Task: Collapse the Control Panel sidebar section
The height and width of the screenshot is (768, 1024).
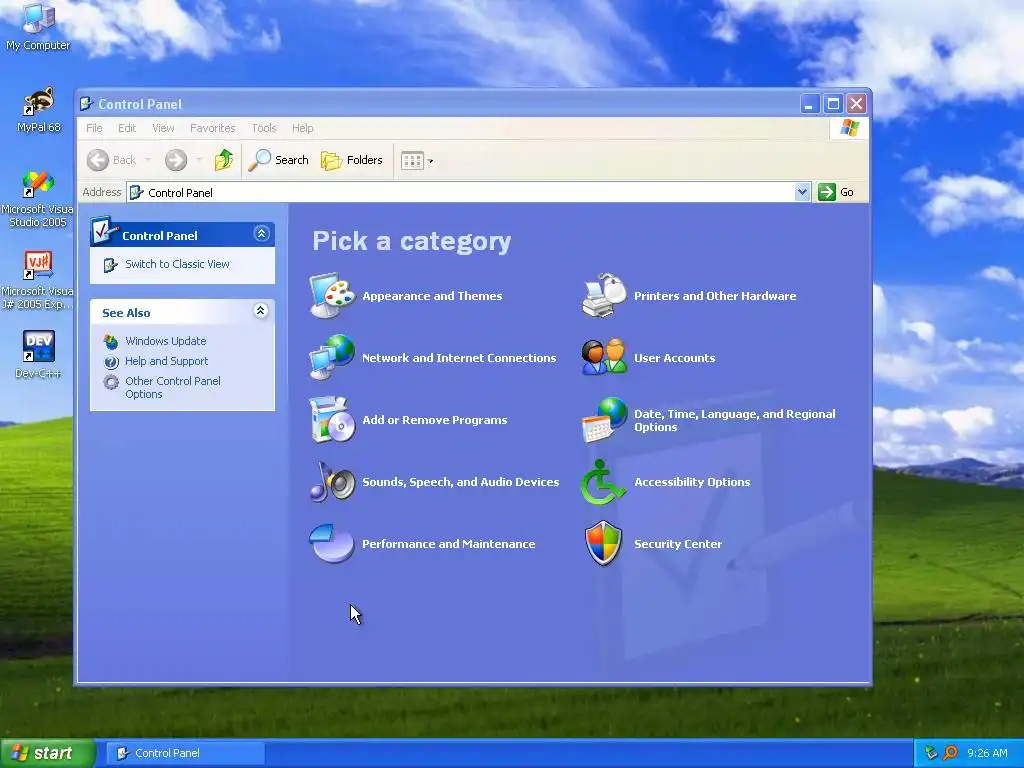Action: click(261, 234)
